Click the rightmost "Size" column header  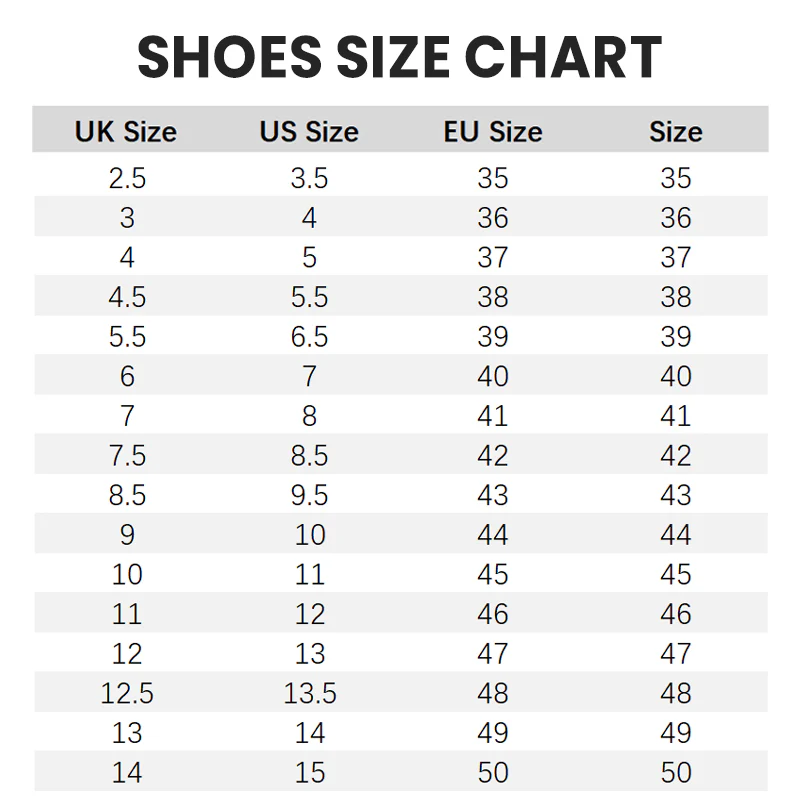pyautogui.click(x=676, y=132)
